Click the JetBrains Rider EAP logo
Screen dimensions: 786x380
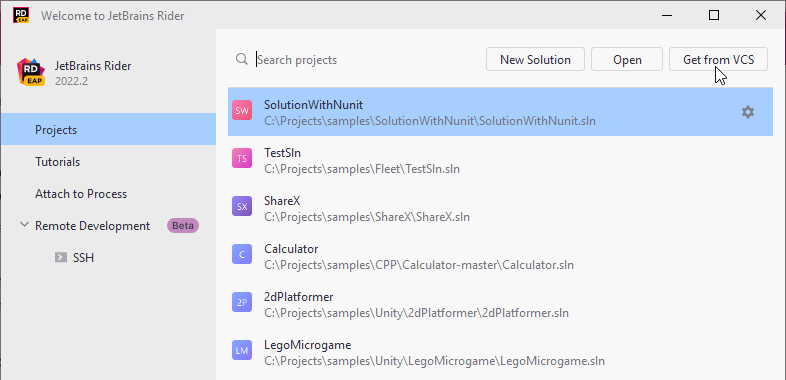pos(31,72)
